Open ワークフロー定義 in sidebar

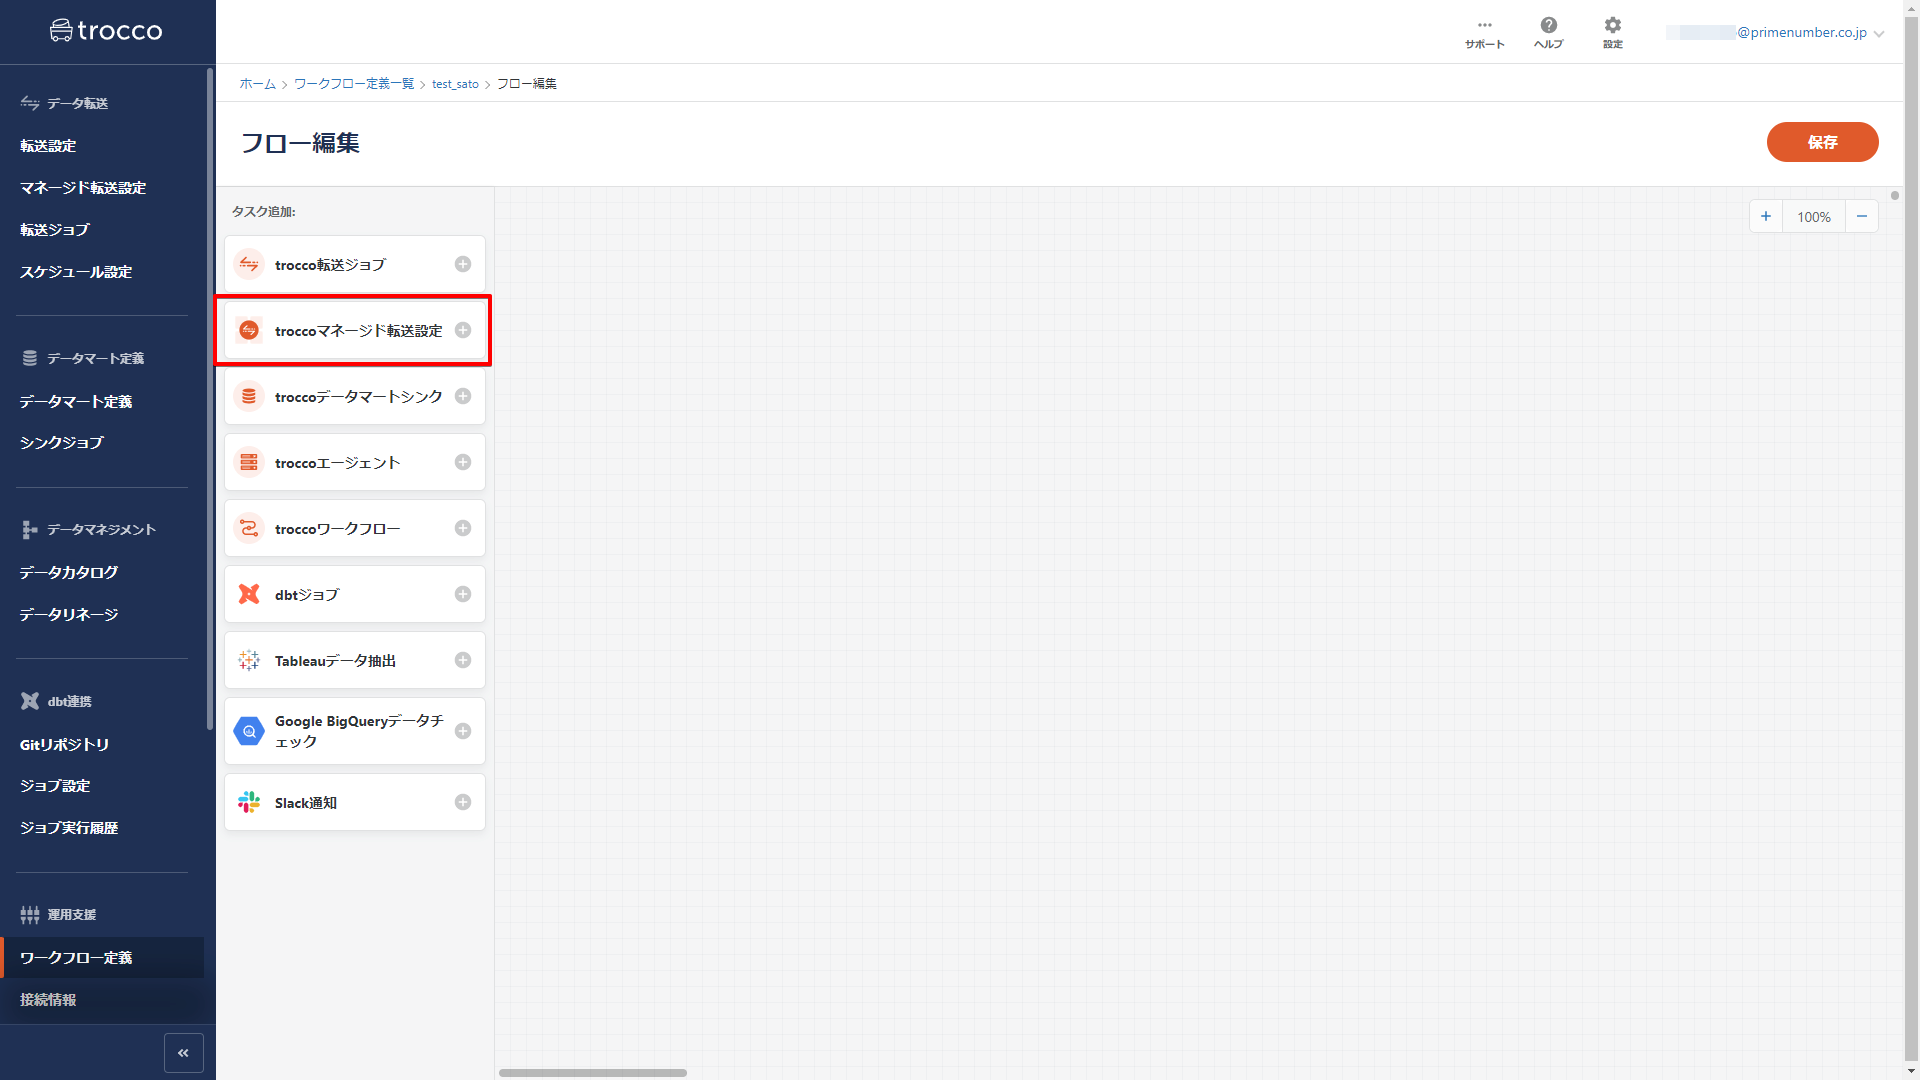pos(102,958)
